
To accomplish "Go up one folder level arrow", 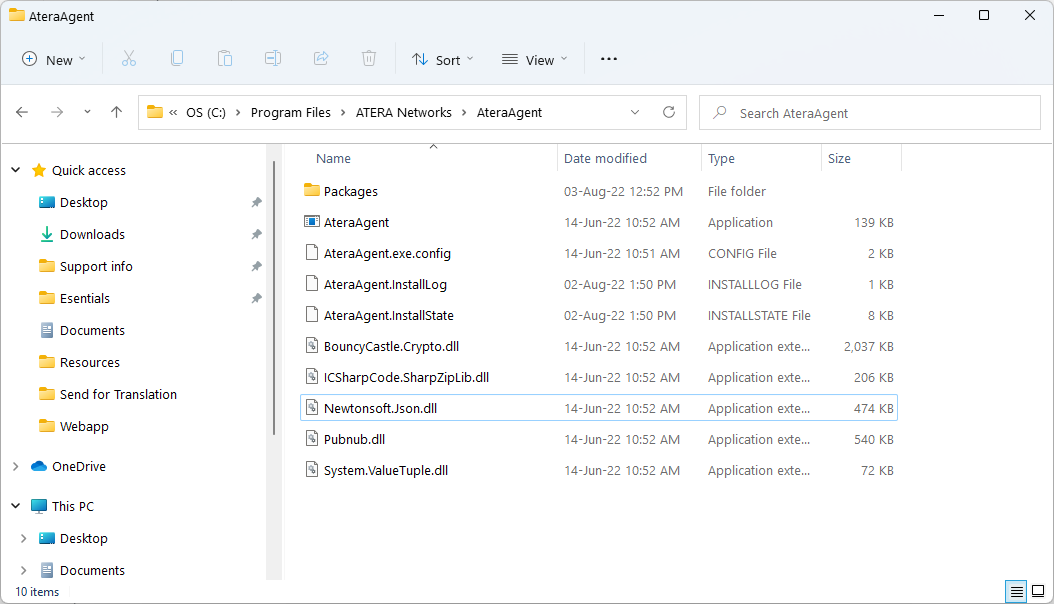I will (116, 112).
